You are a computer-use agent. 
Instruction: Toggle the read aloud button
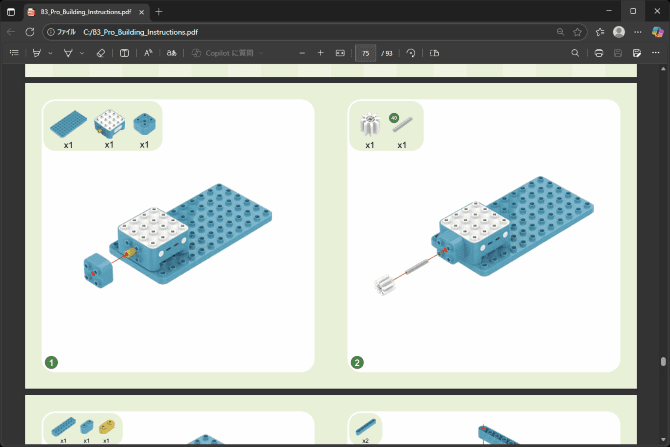pyautogui.click(x=148, y=52)
